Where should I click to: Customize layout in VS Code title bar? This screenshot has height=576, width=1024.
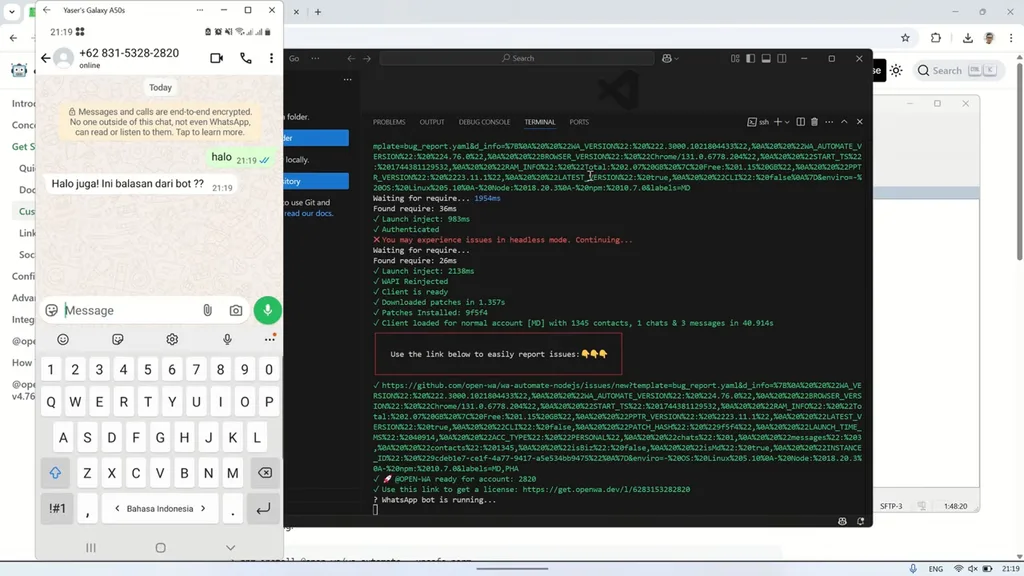735,58
